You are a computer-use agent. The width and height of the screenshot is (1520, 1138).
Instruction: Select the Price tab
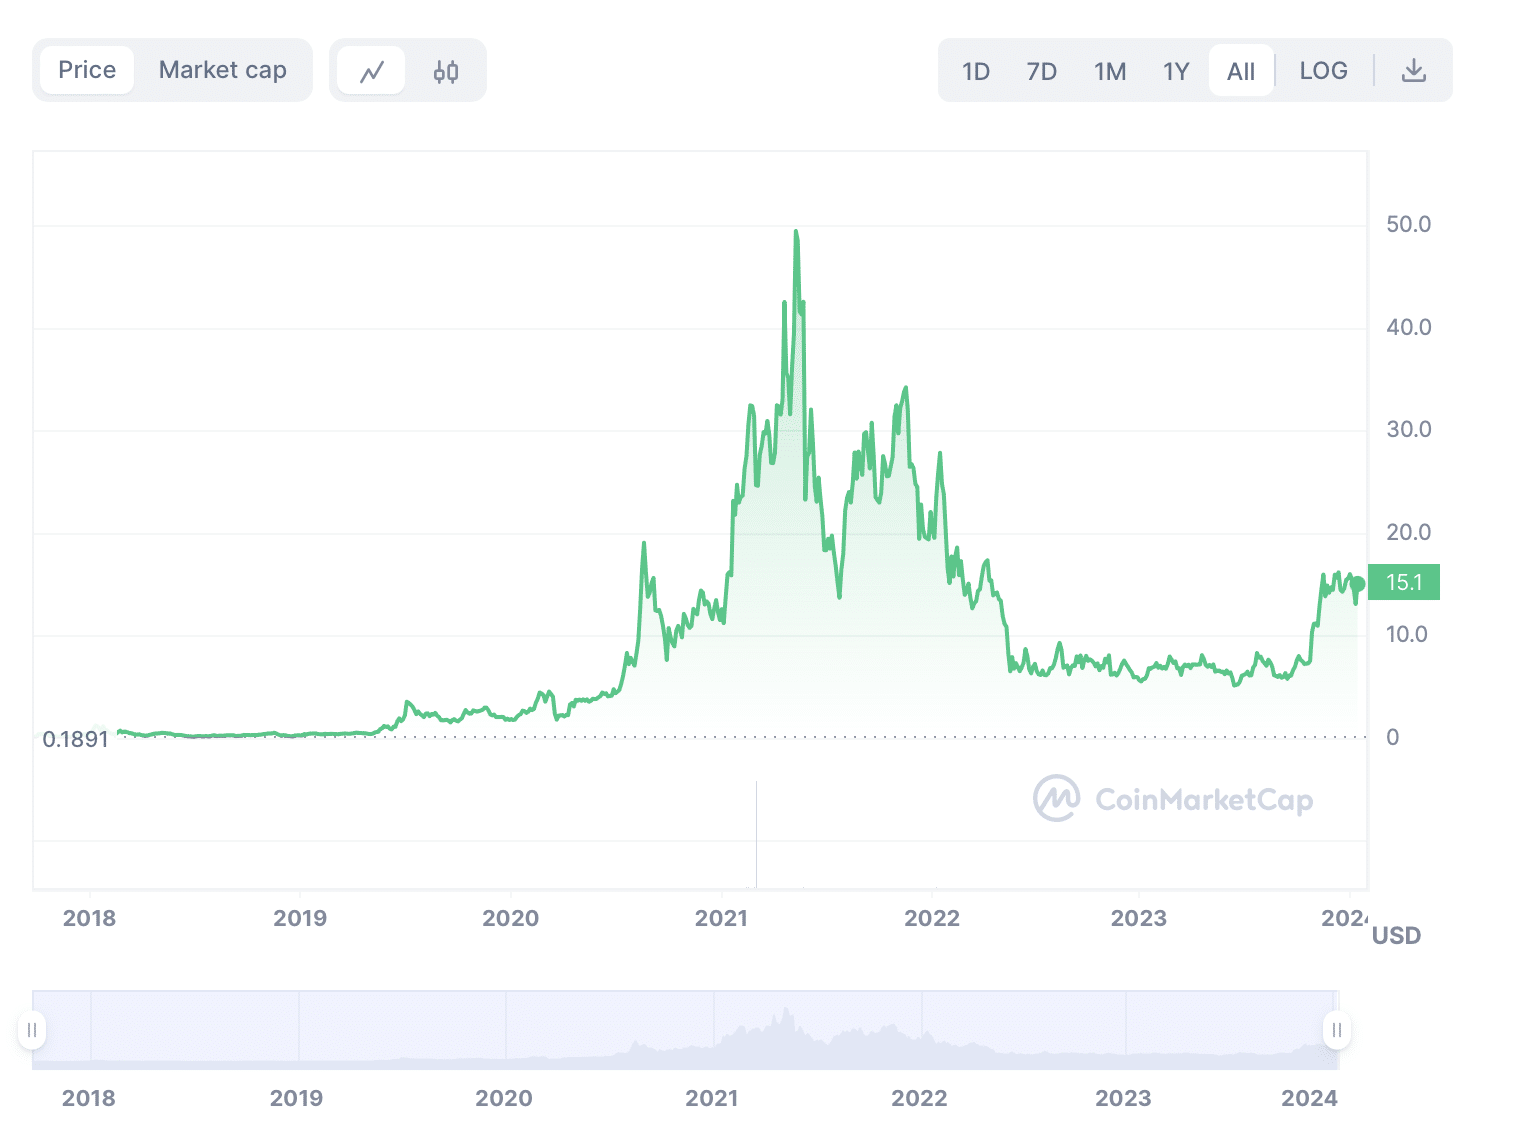(87, 70)
